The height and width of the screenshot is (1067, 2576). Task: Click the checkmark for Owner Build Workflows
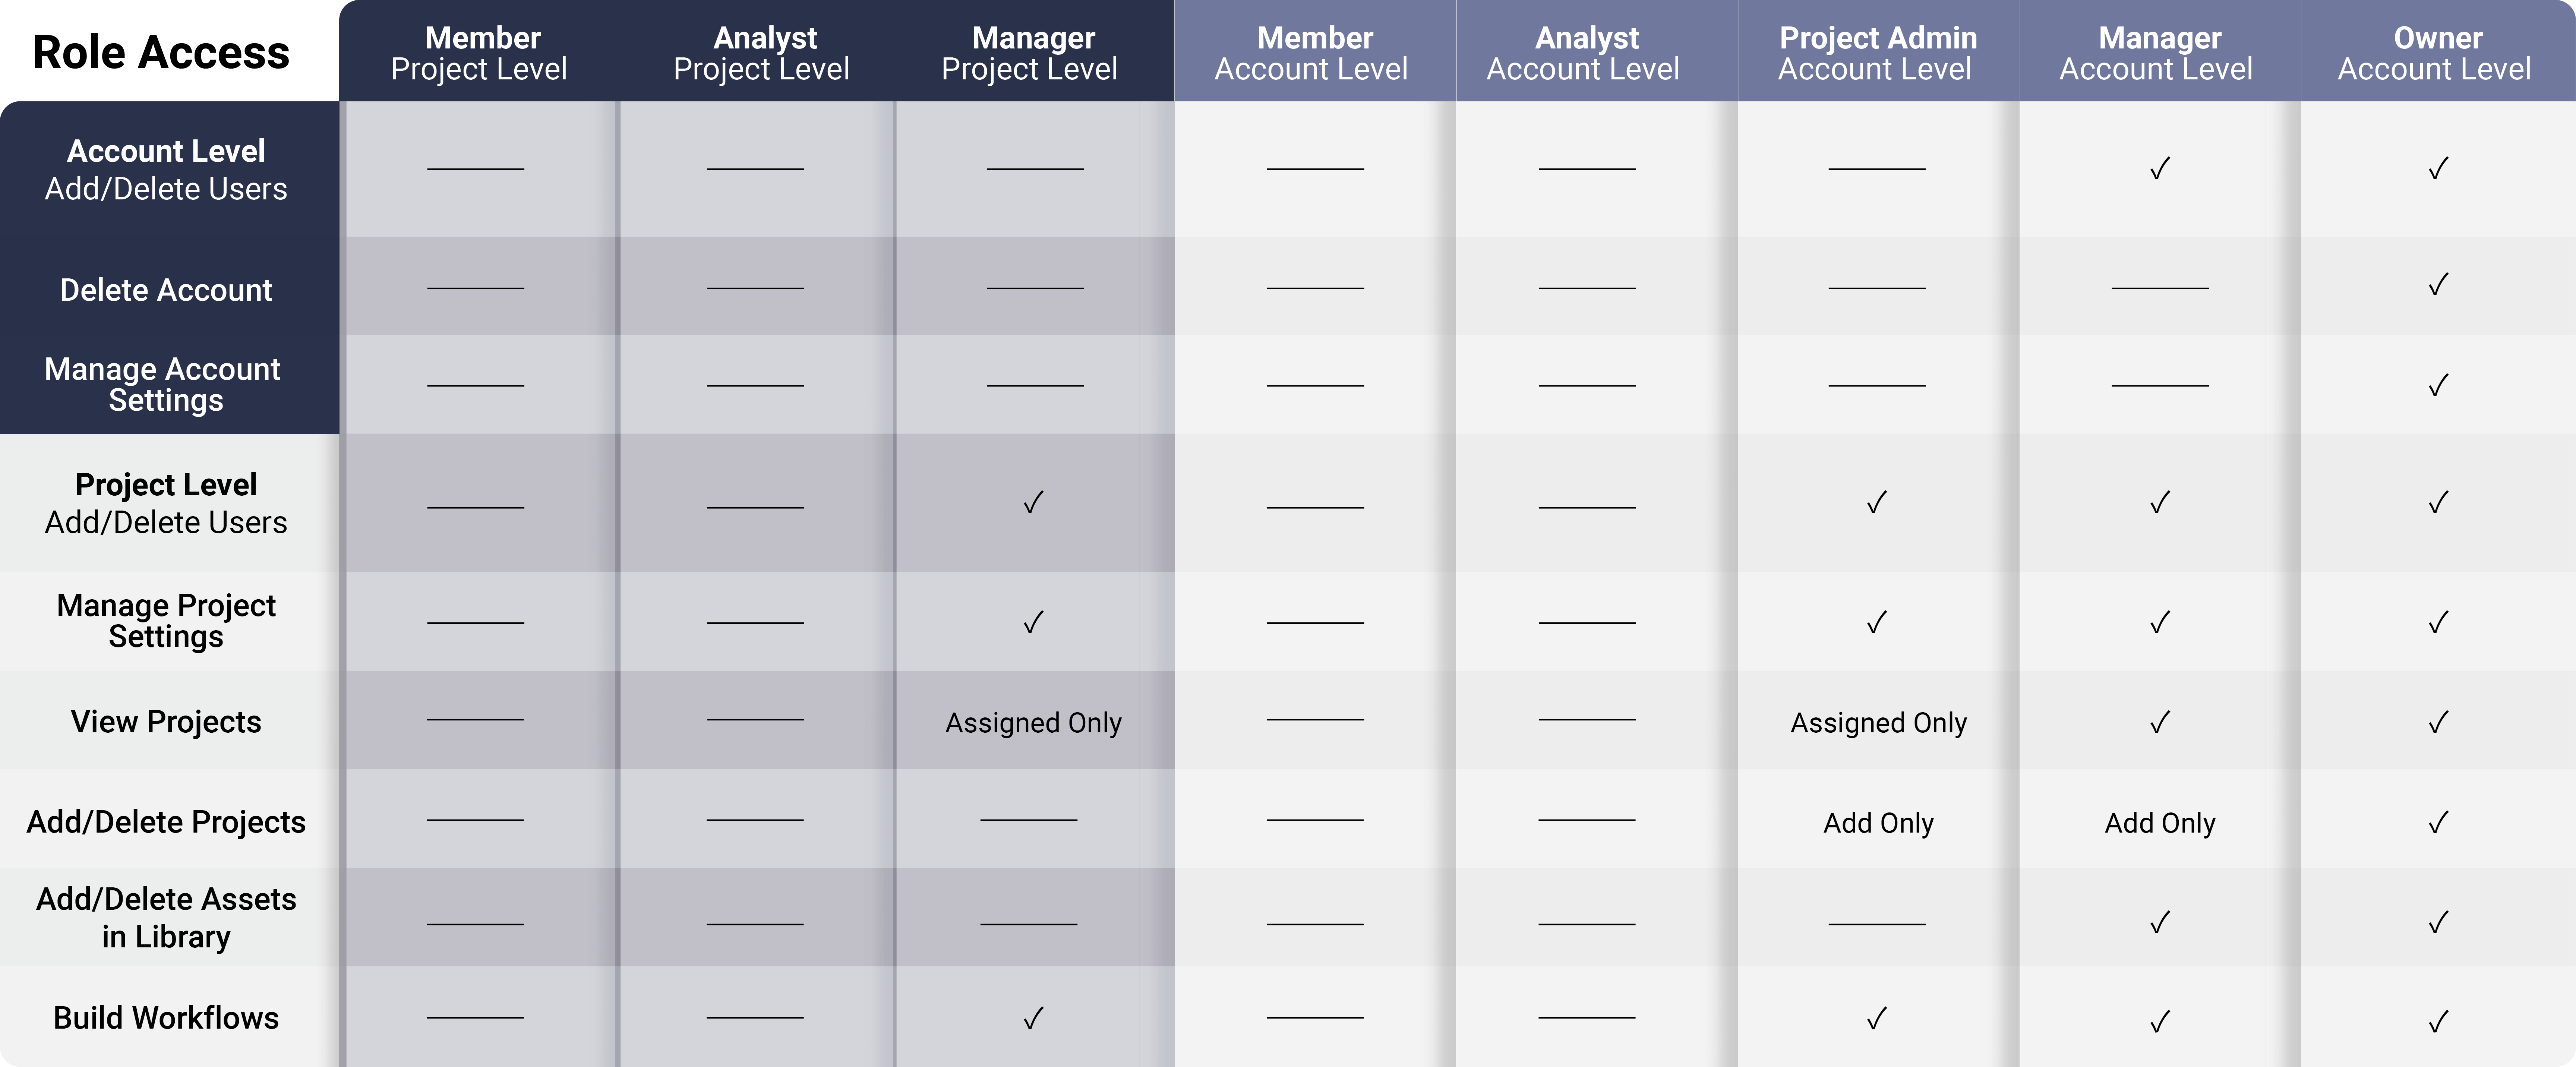[2438, 1021]
